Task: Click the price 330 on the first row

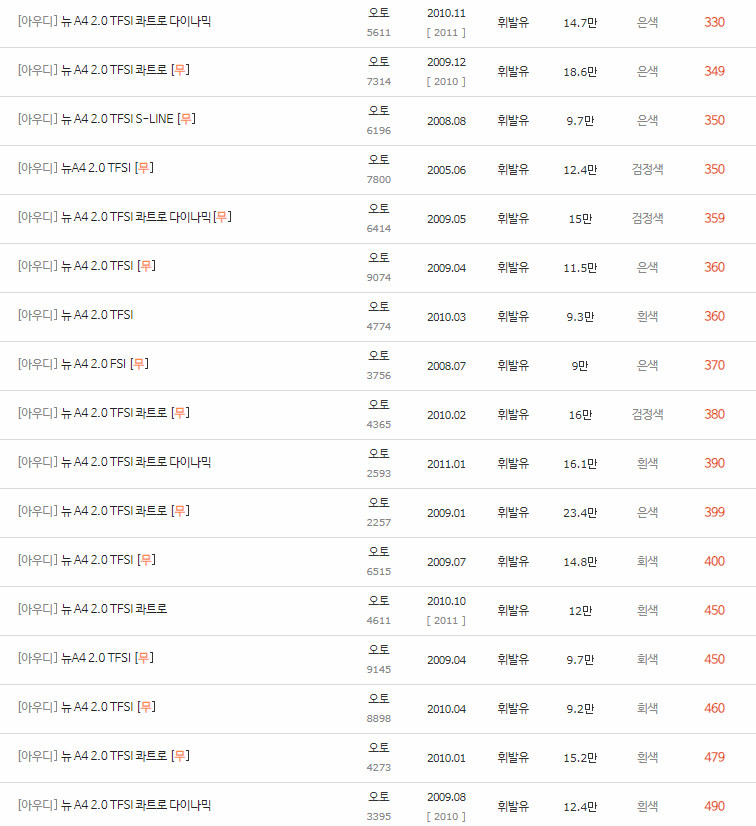Action: [x=715, y=22]
